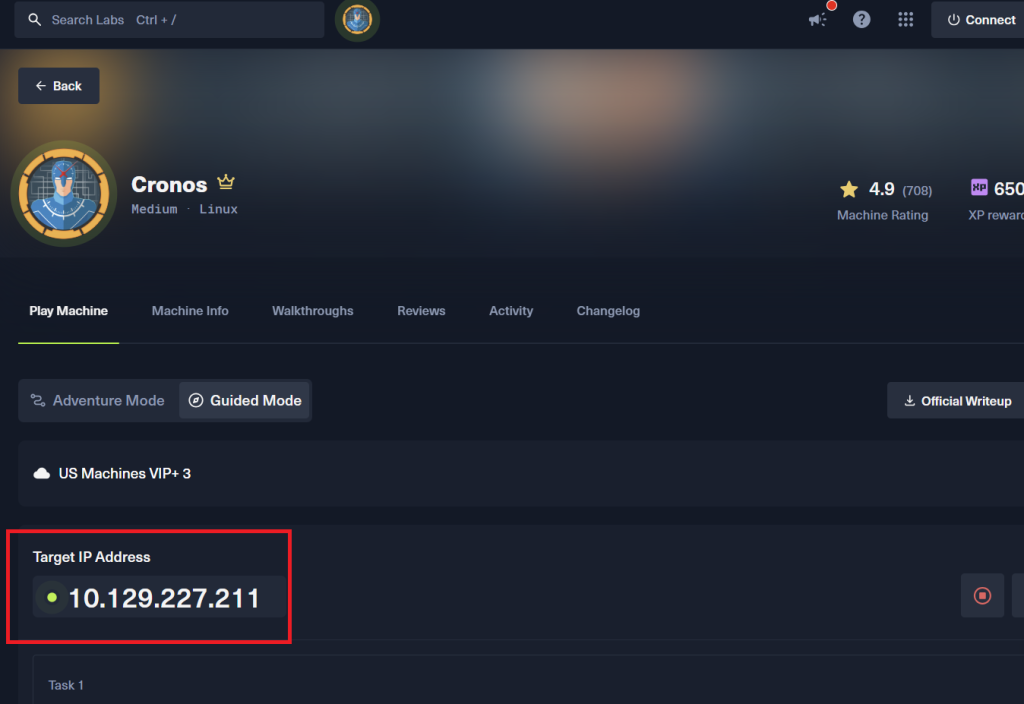Click the Task 1 label
The width and height of the screenshot is (1024, 704).
pos(66,685)
